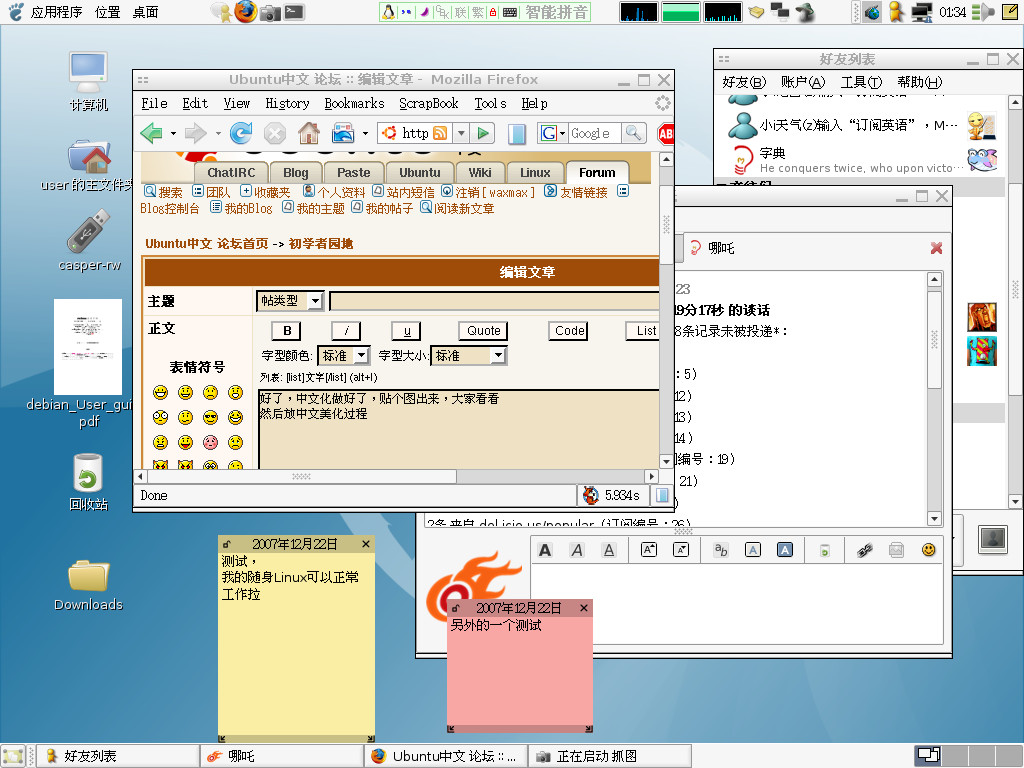Open the ScrapBook capture dropdown arrow
The width and height of the screenshot is (1024, 768).
point(365,134)
